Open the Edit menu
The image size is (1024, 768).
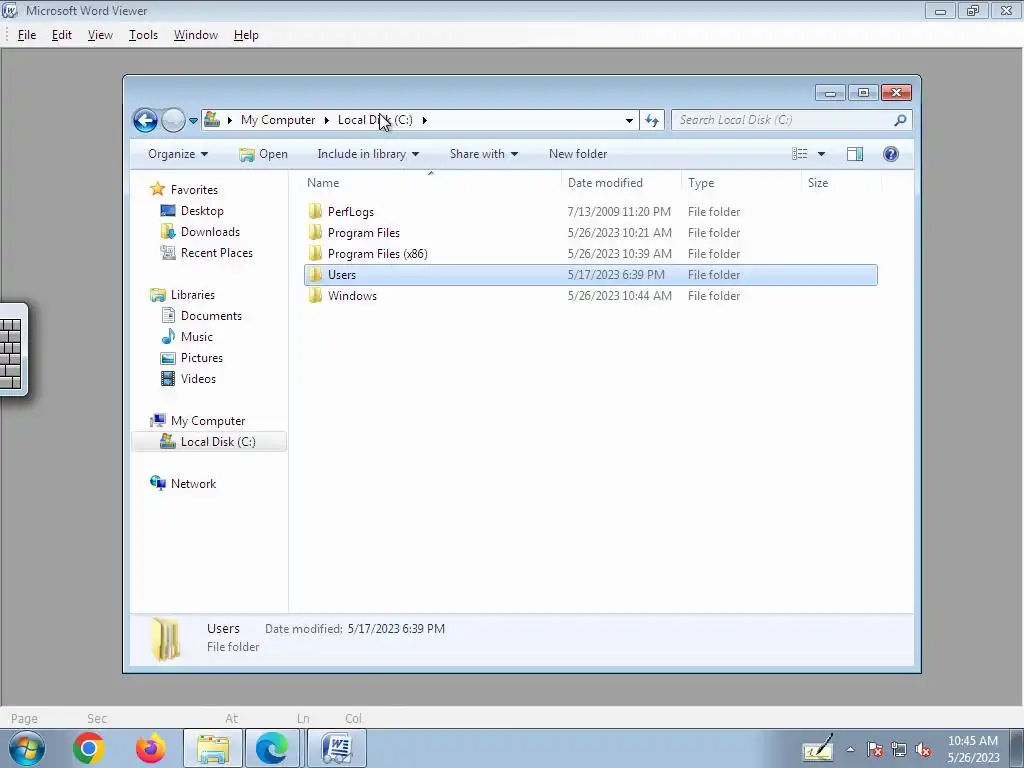(62, 35)
